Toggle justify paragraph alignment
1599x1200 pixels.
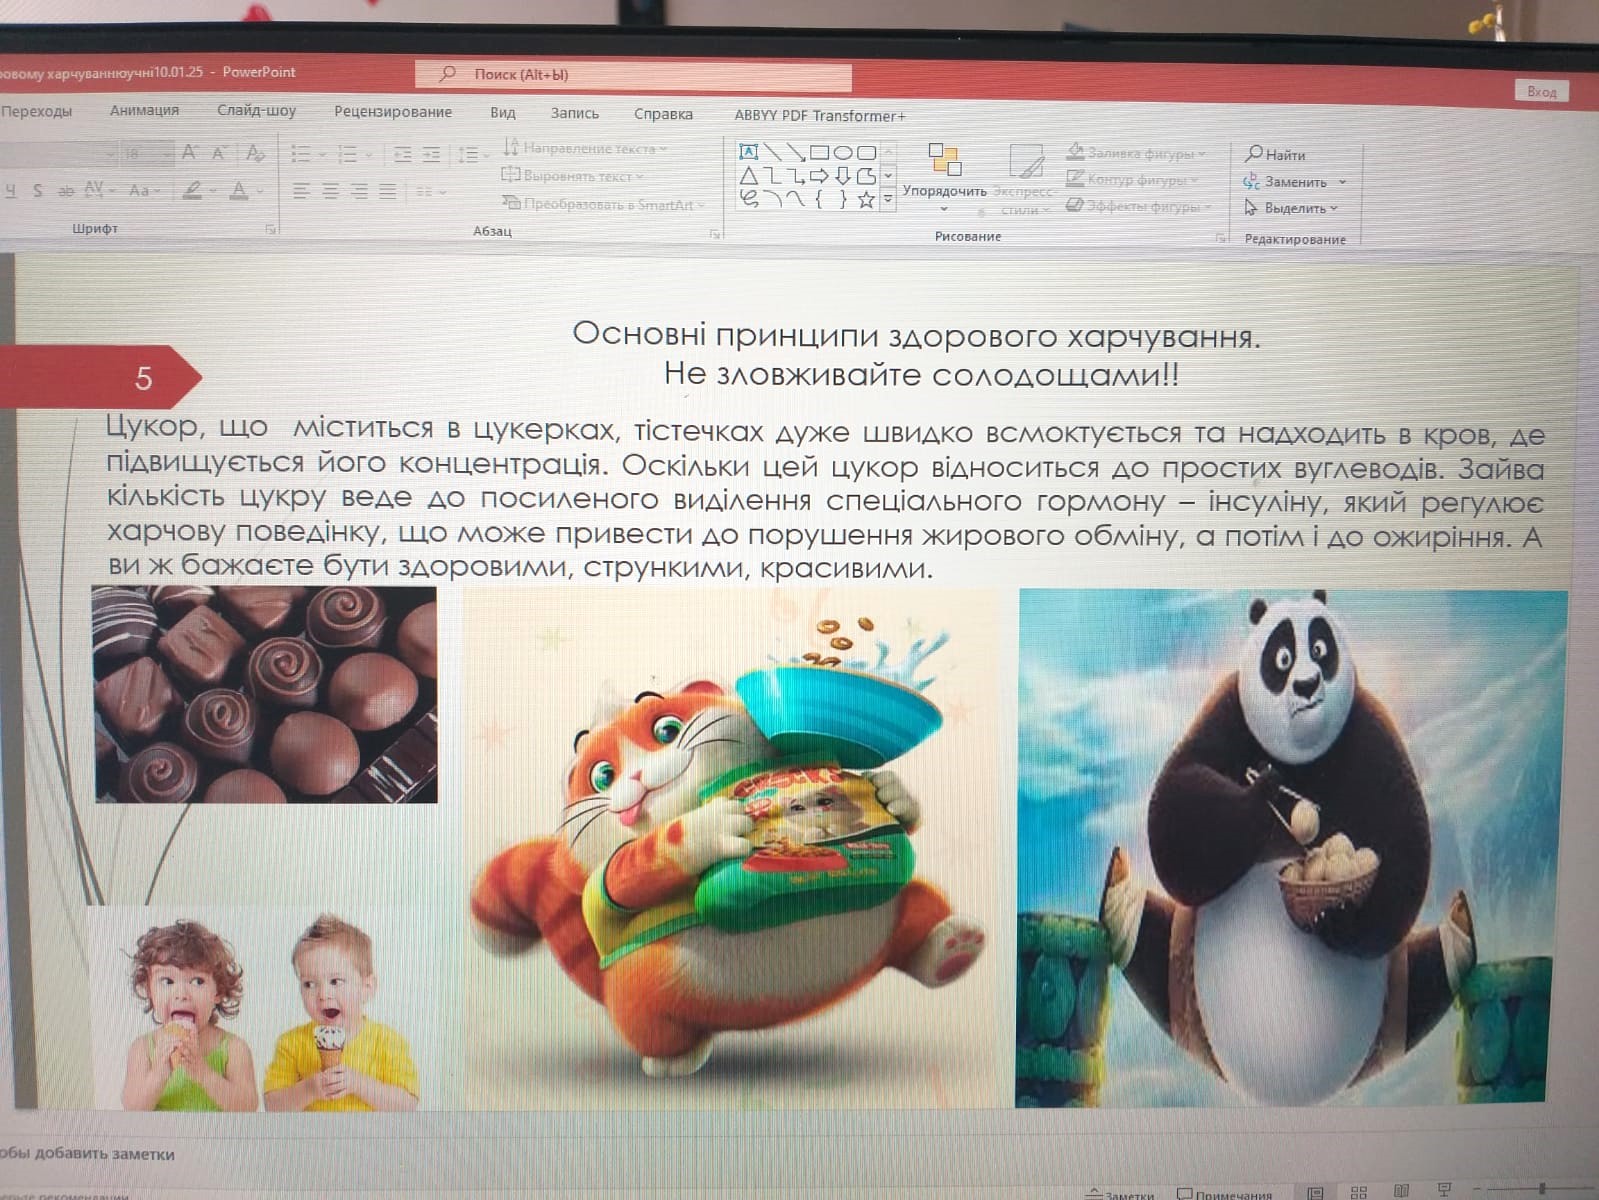click(387, 191)
